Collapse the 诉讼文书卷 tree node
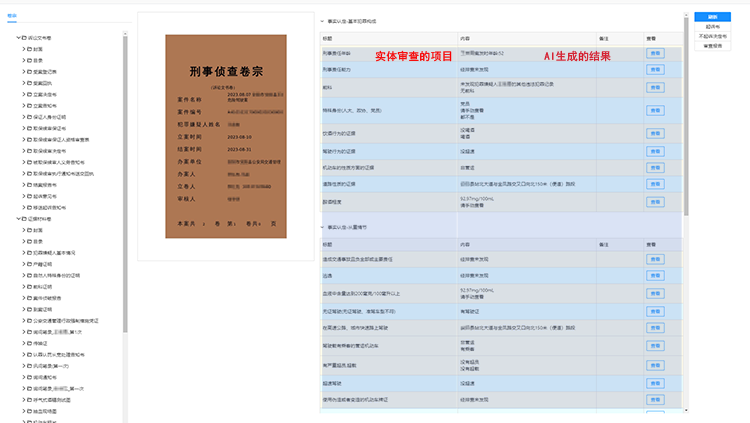 (17, 37)
